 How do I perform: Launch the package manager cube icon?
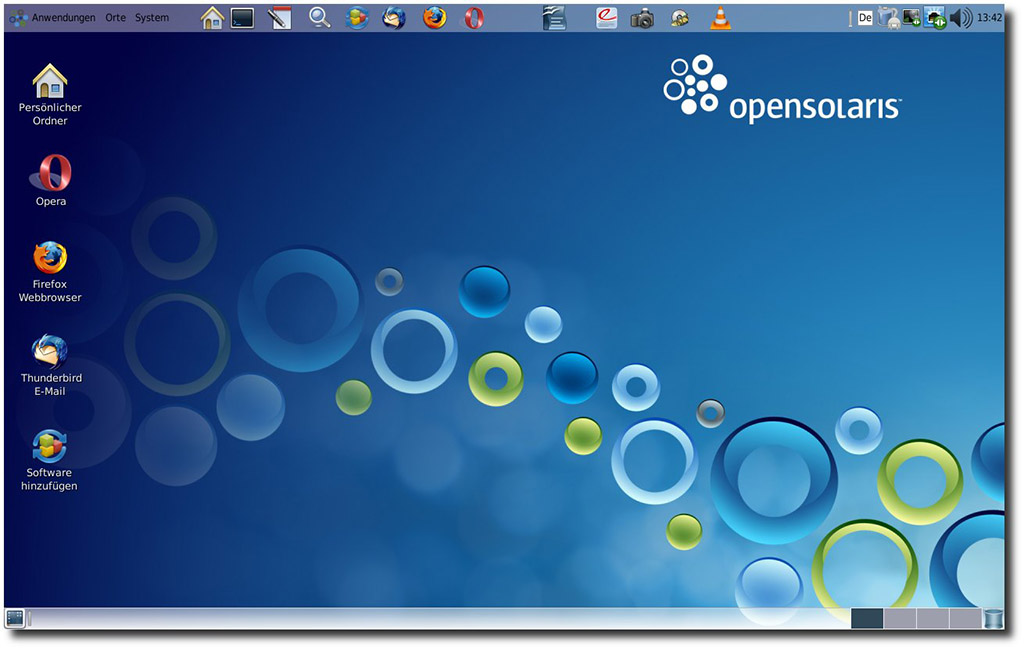point(357,17)
